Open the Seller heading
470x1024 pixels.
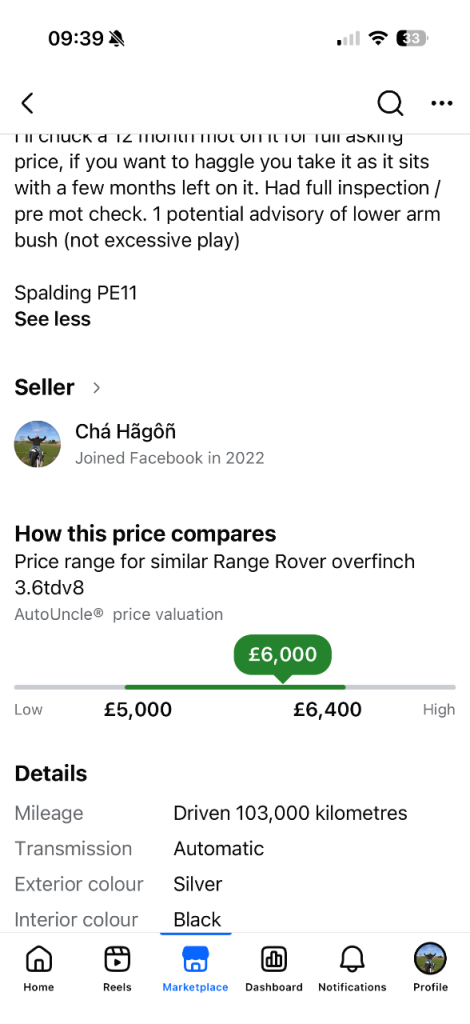click(44, 387)
